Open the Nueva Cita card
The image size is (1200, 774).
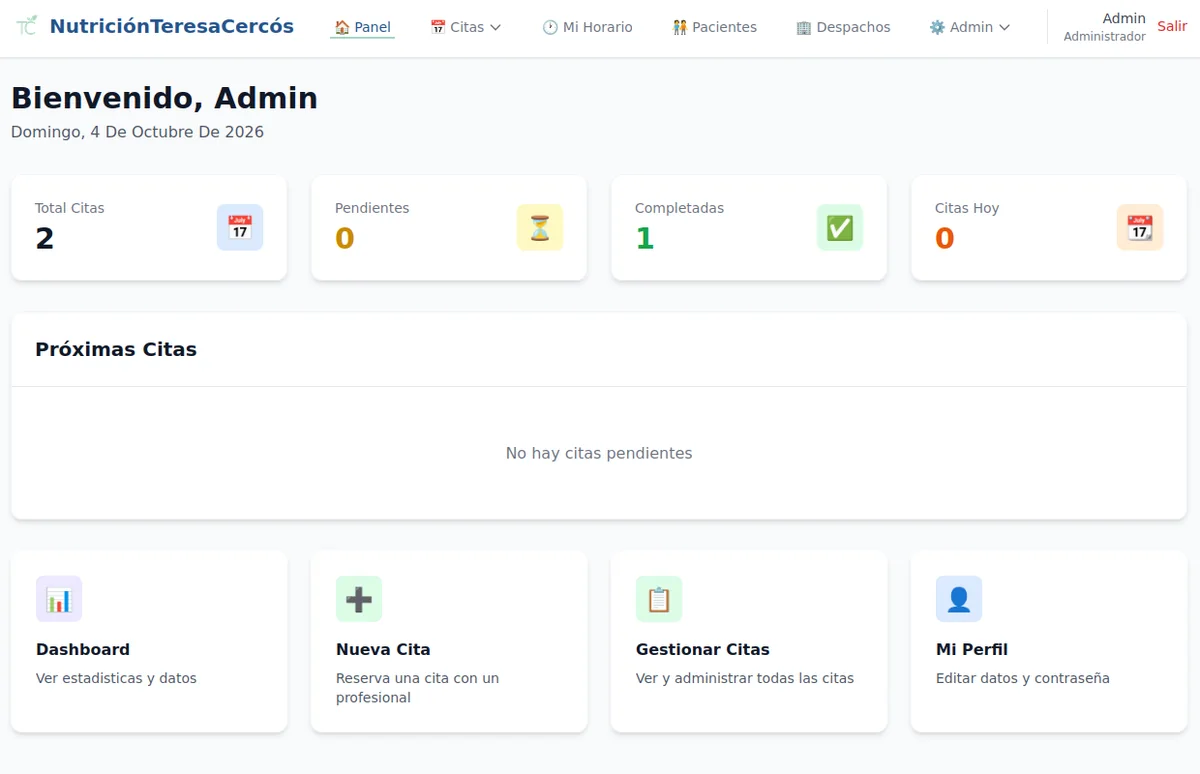(x=449, y=641)
